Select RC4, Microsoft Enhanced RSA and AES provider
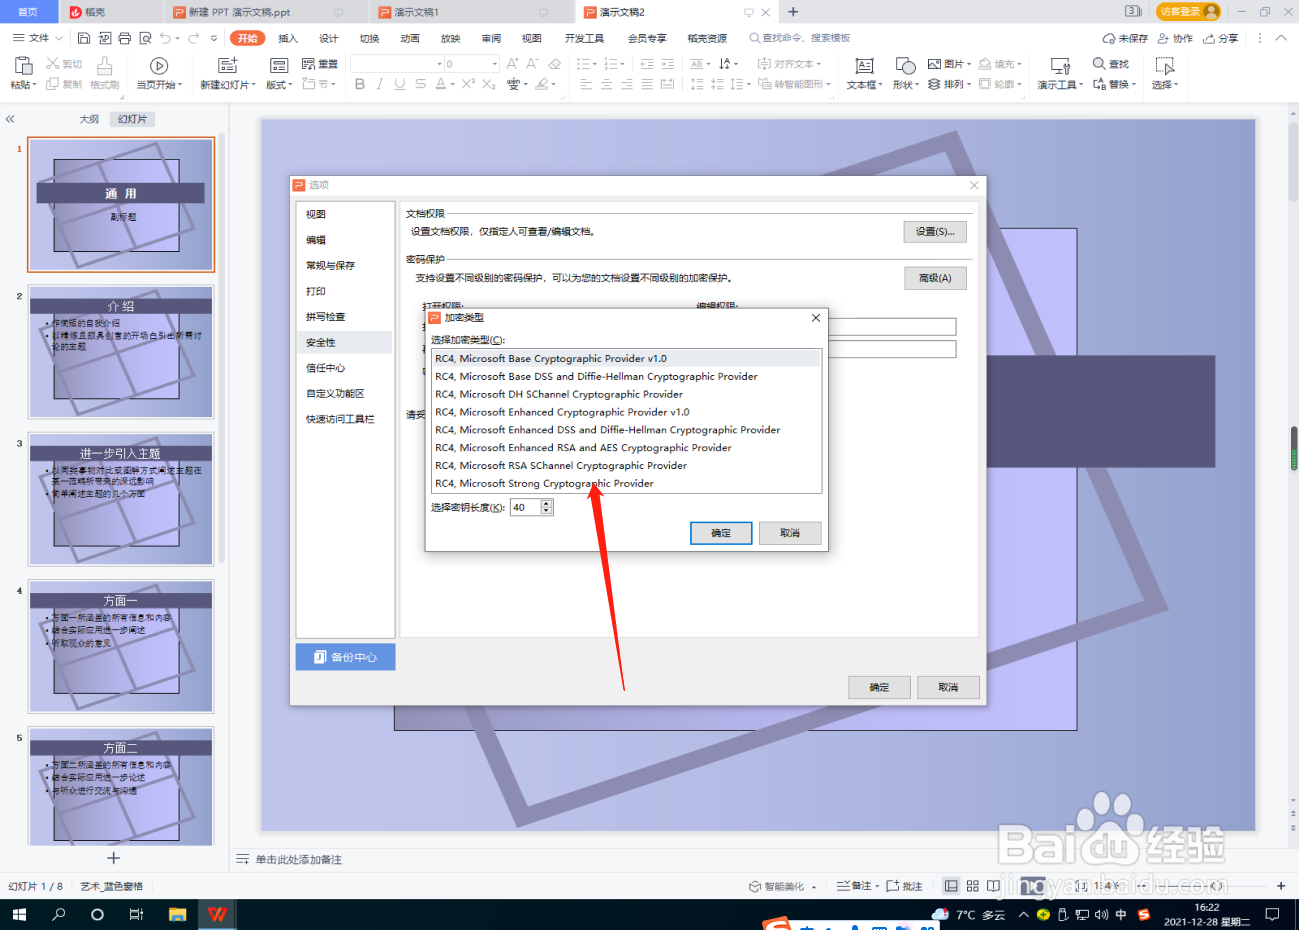Screen dimensions: 1299x930 [x=626, y=447]
